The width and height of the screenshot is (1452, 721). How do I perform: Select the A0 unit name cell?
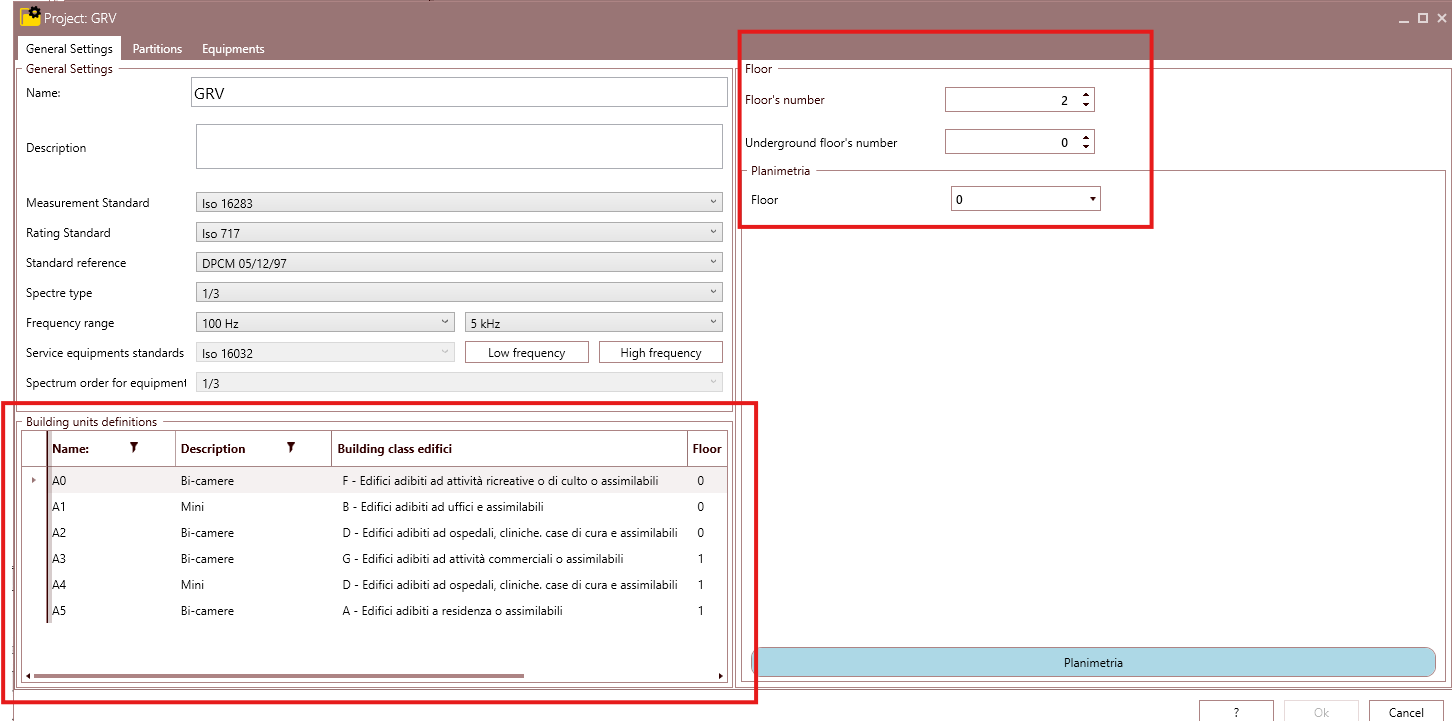tap(112, 481)
